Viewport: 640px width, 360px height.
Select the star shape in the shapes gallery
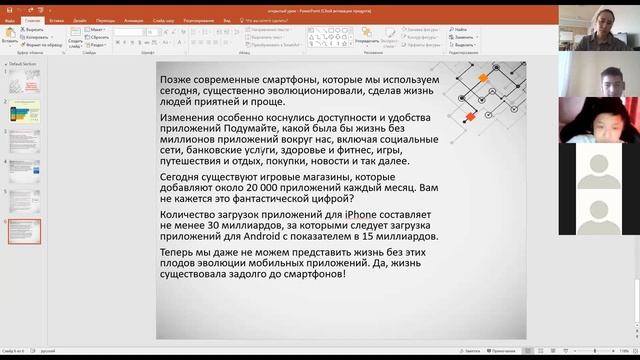(344, 44)
